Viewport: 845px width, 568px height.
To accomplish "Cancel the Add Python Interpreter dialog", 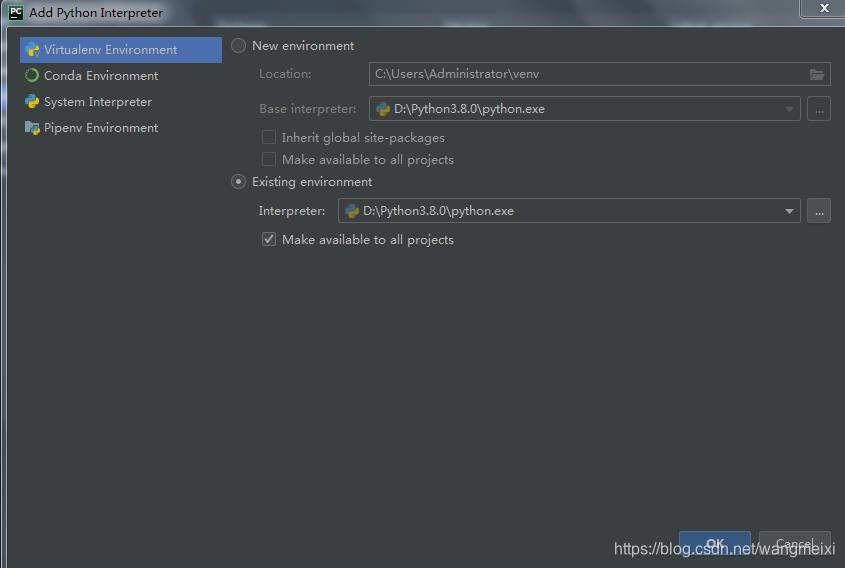I will click(795, 543).
